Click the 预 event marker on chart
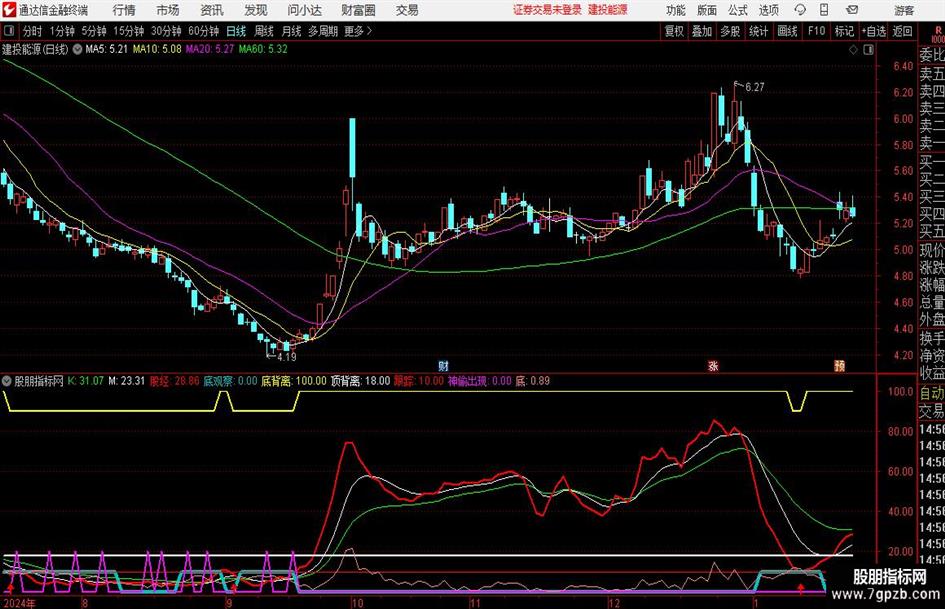The image size is (945, 609). (840, 365)
